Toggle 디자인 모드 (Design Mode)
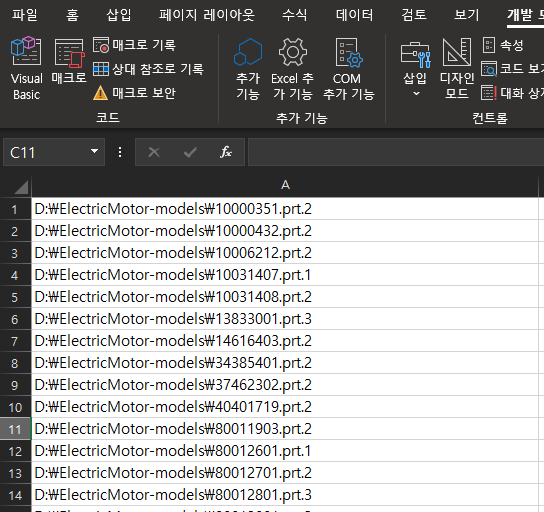The width and height of the screenshot is (544, 512). pos(457,69)
